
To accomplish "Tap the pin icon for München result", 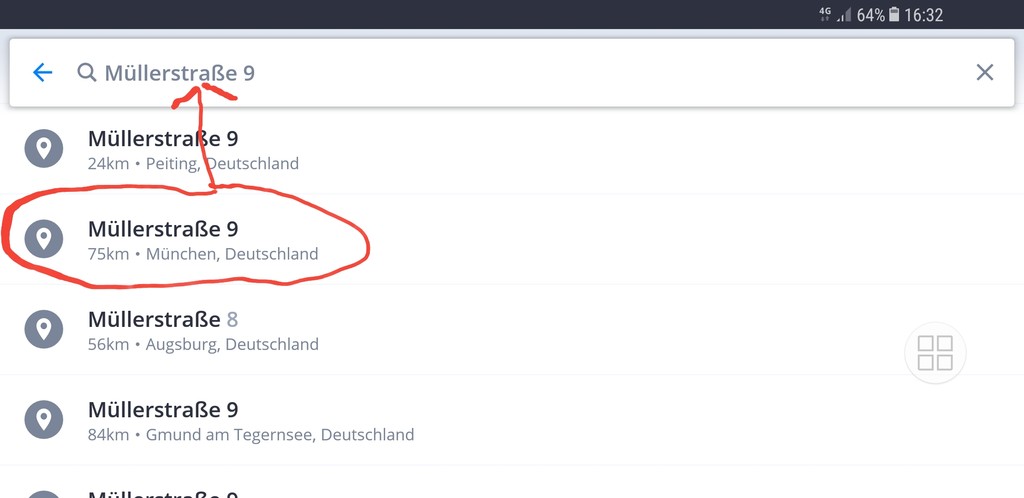I will 44,239.
